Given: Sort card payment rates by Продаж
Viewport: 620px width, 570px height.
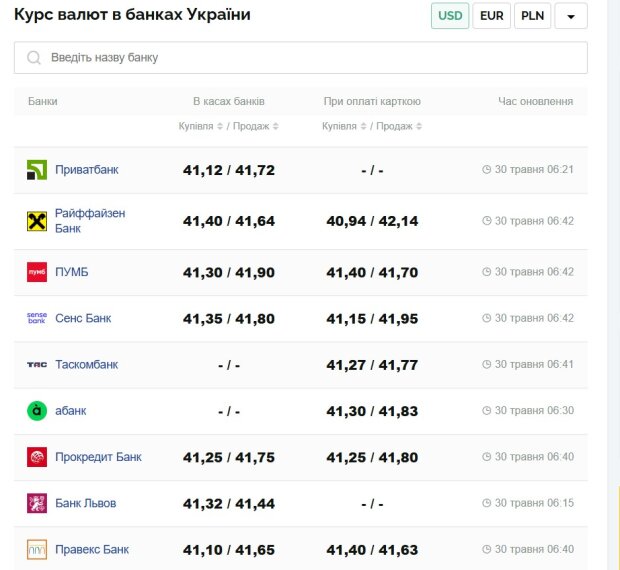Looking at the screenshot, I should 399,126.
